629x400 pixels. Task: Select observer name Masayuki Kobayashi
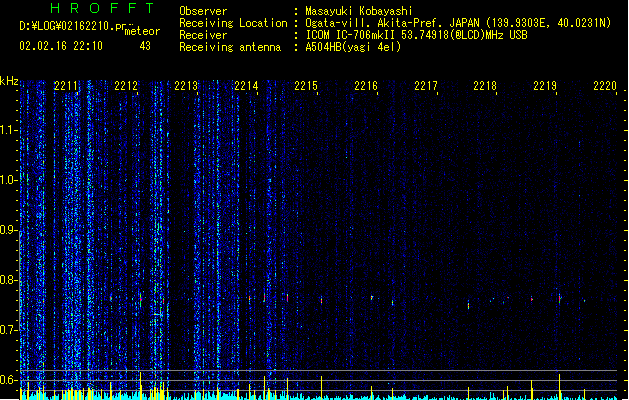click(359, 11)
